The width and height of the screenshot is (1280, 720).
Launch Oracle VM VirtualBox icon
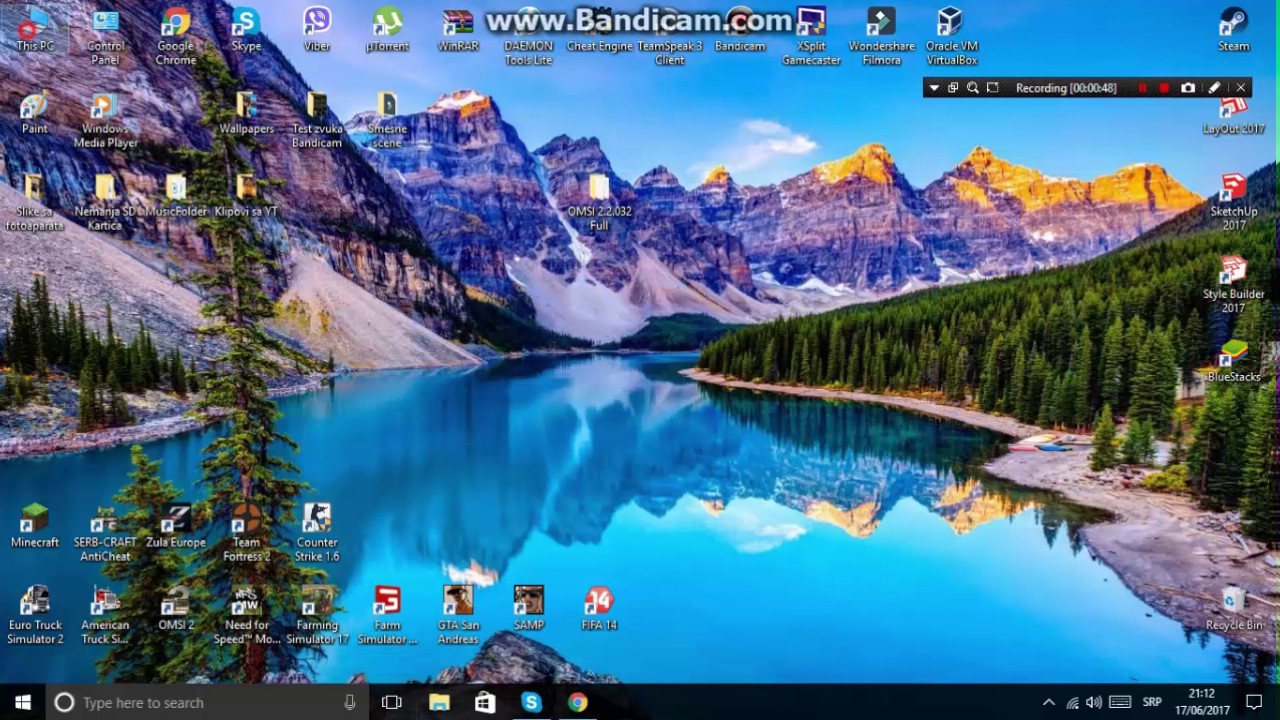pos(951,38)
